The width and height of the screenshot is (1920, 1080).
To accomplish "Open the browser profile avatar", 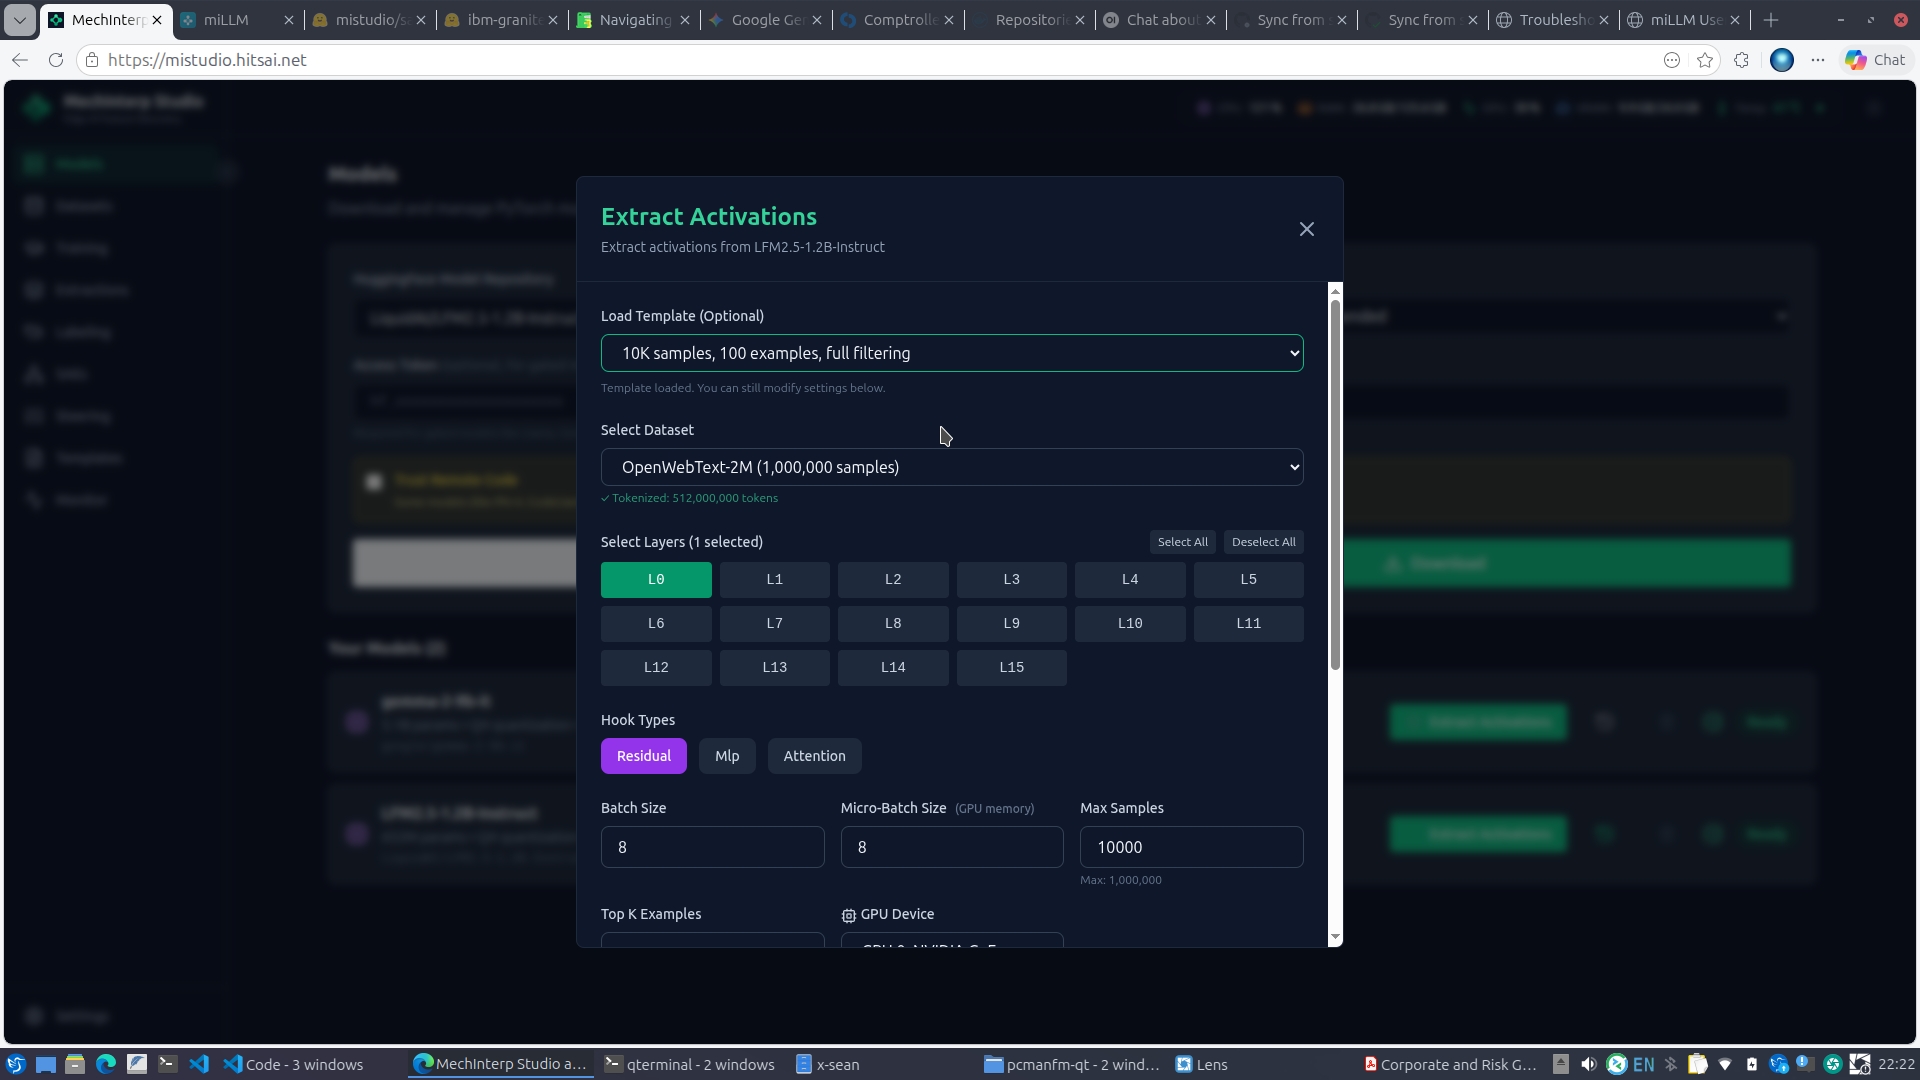I will tap(1781, 60).
